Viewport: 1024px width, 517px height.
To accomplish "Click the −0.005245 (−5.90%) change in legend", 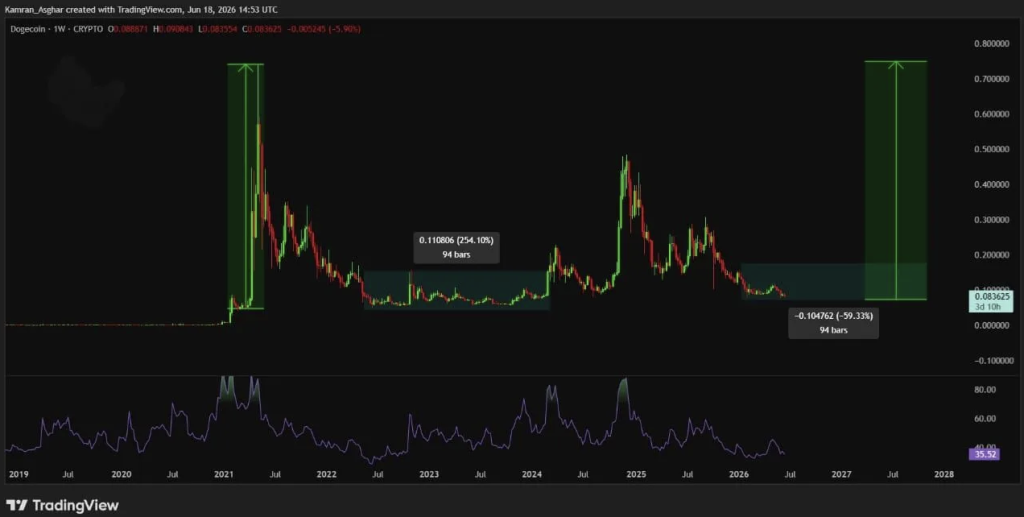I will pyautogui.click(x=323, y=29).
